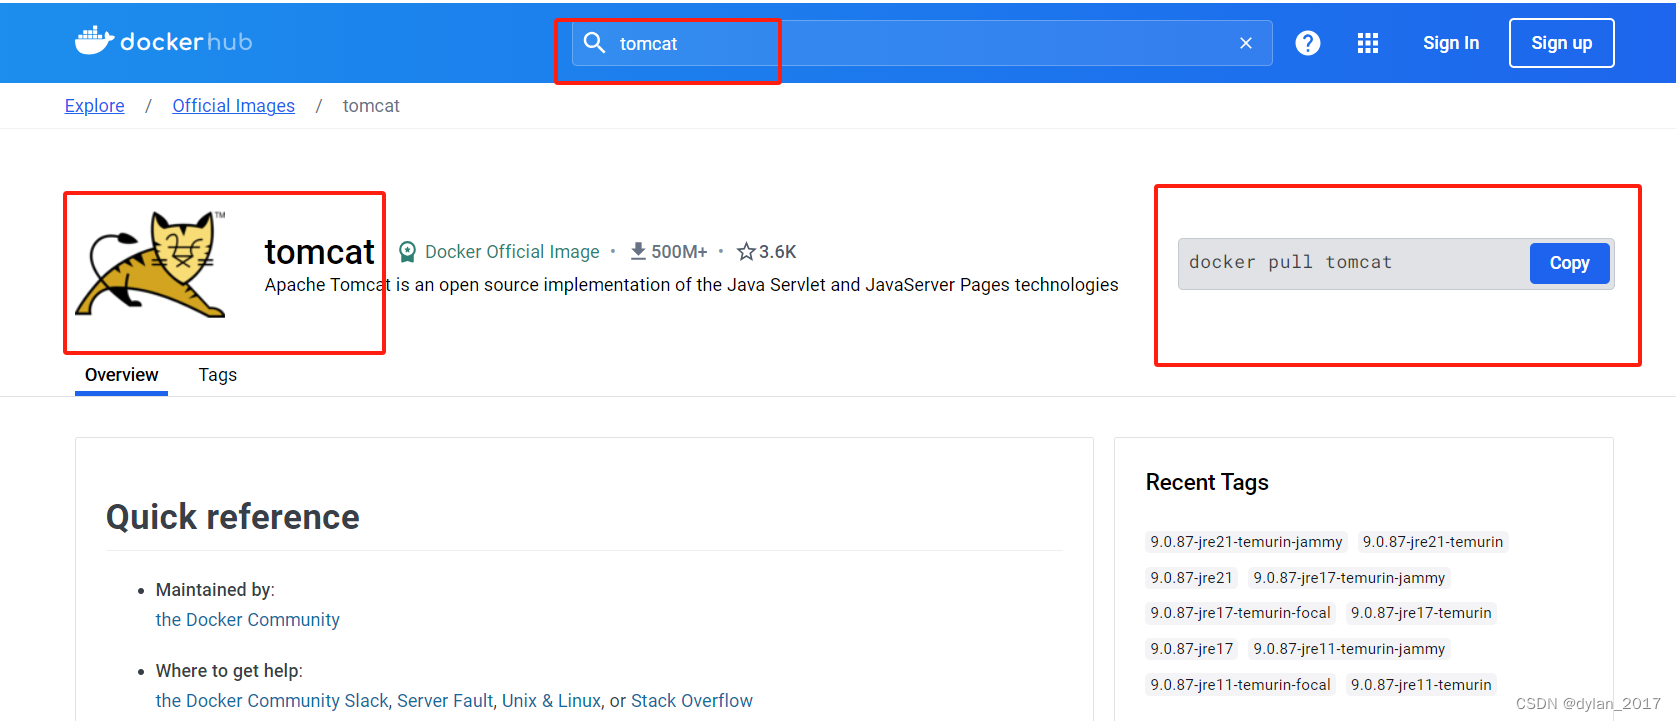Copy the docker pull tomcat command
This screenshot has width=1676, height=721.
tap(1569, 263)
